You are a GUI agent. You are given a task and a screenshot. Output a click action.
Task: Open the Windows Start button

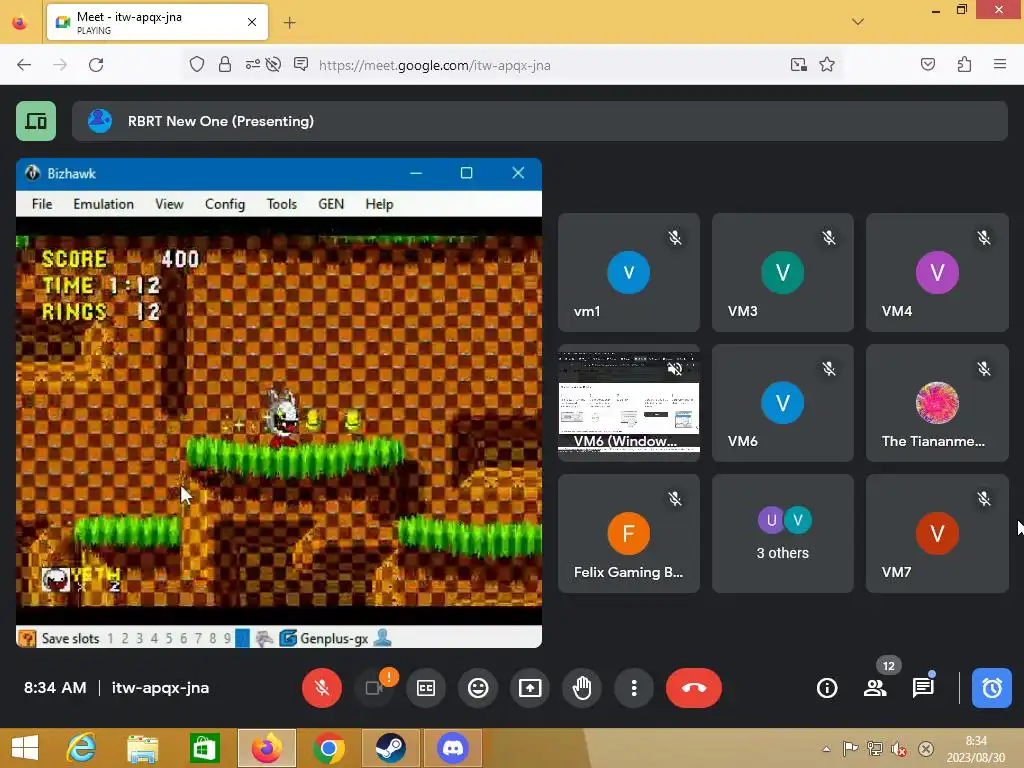pos(25,748)
